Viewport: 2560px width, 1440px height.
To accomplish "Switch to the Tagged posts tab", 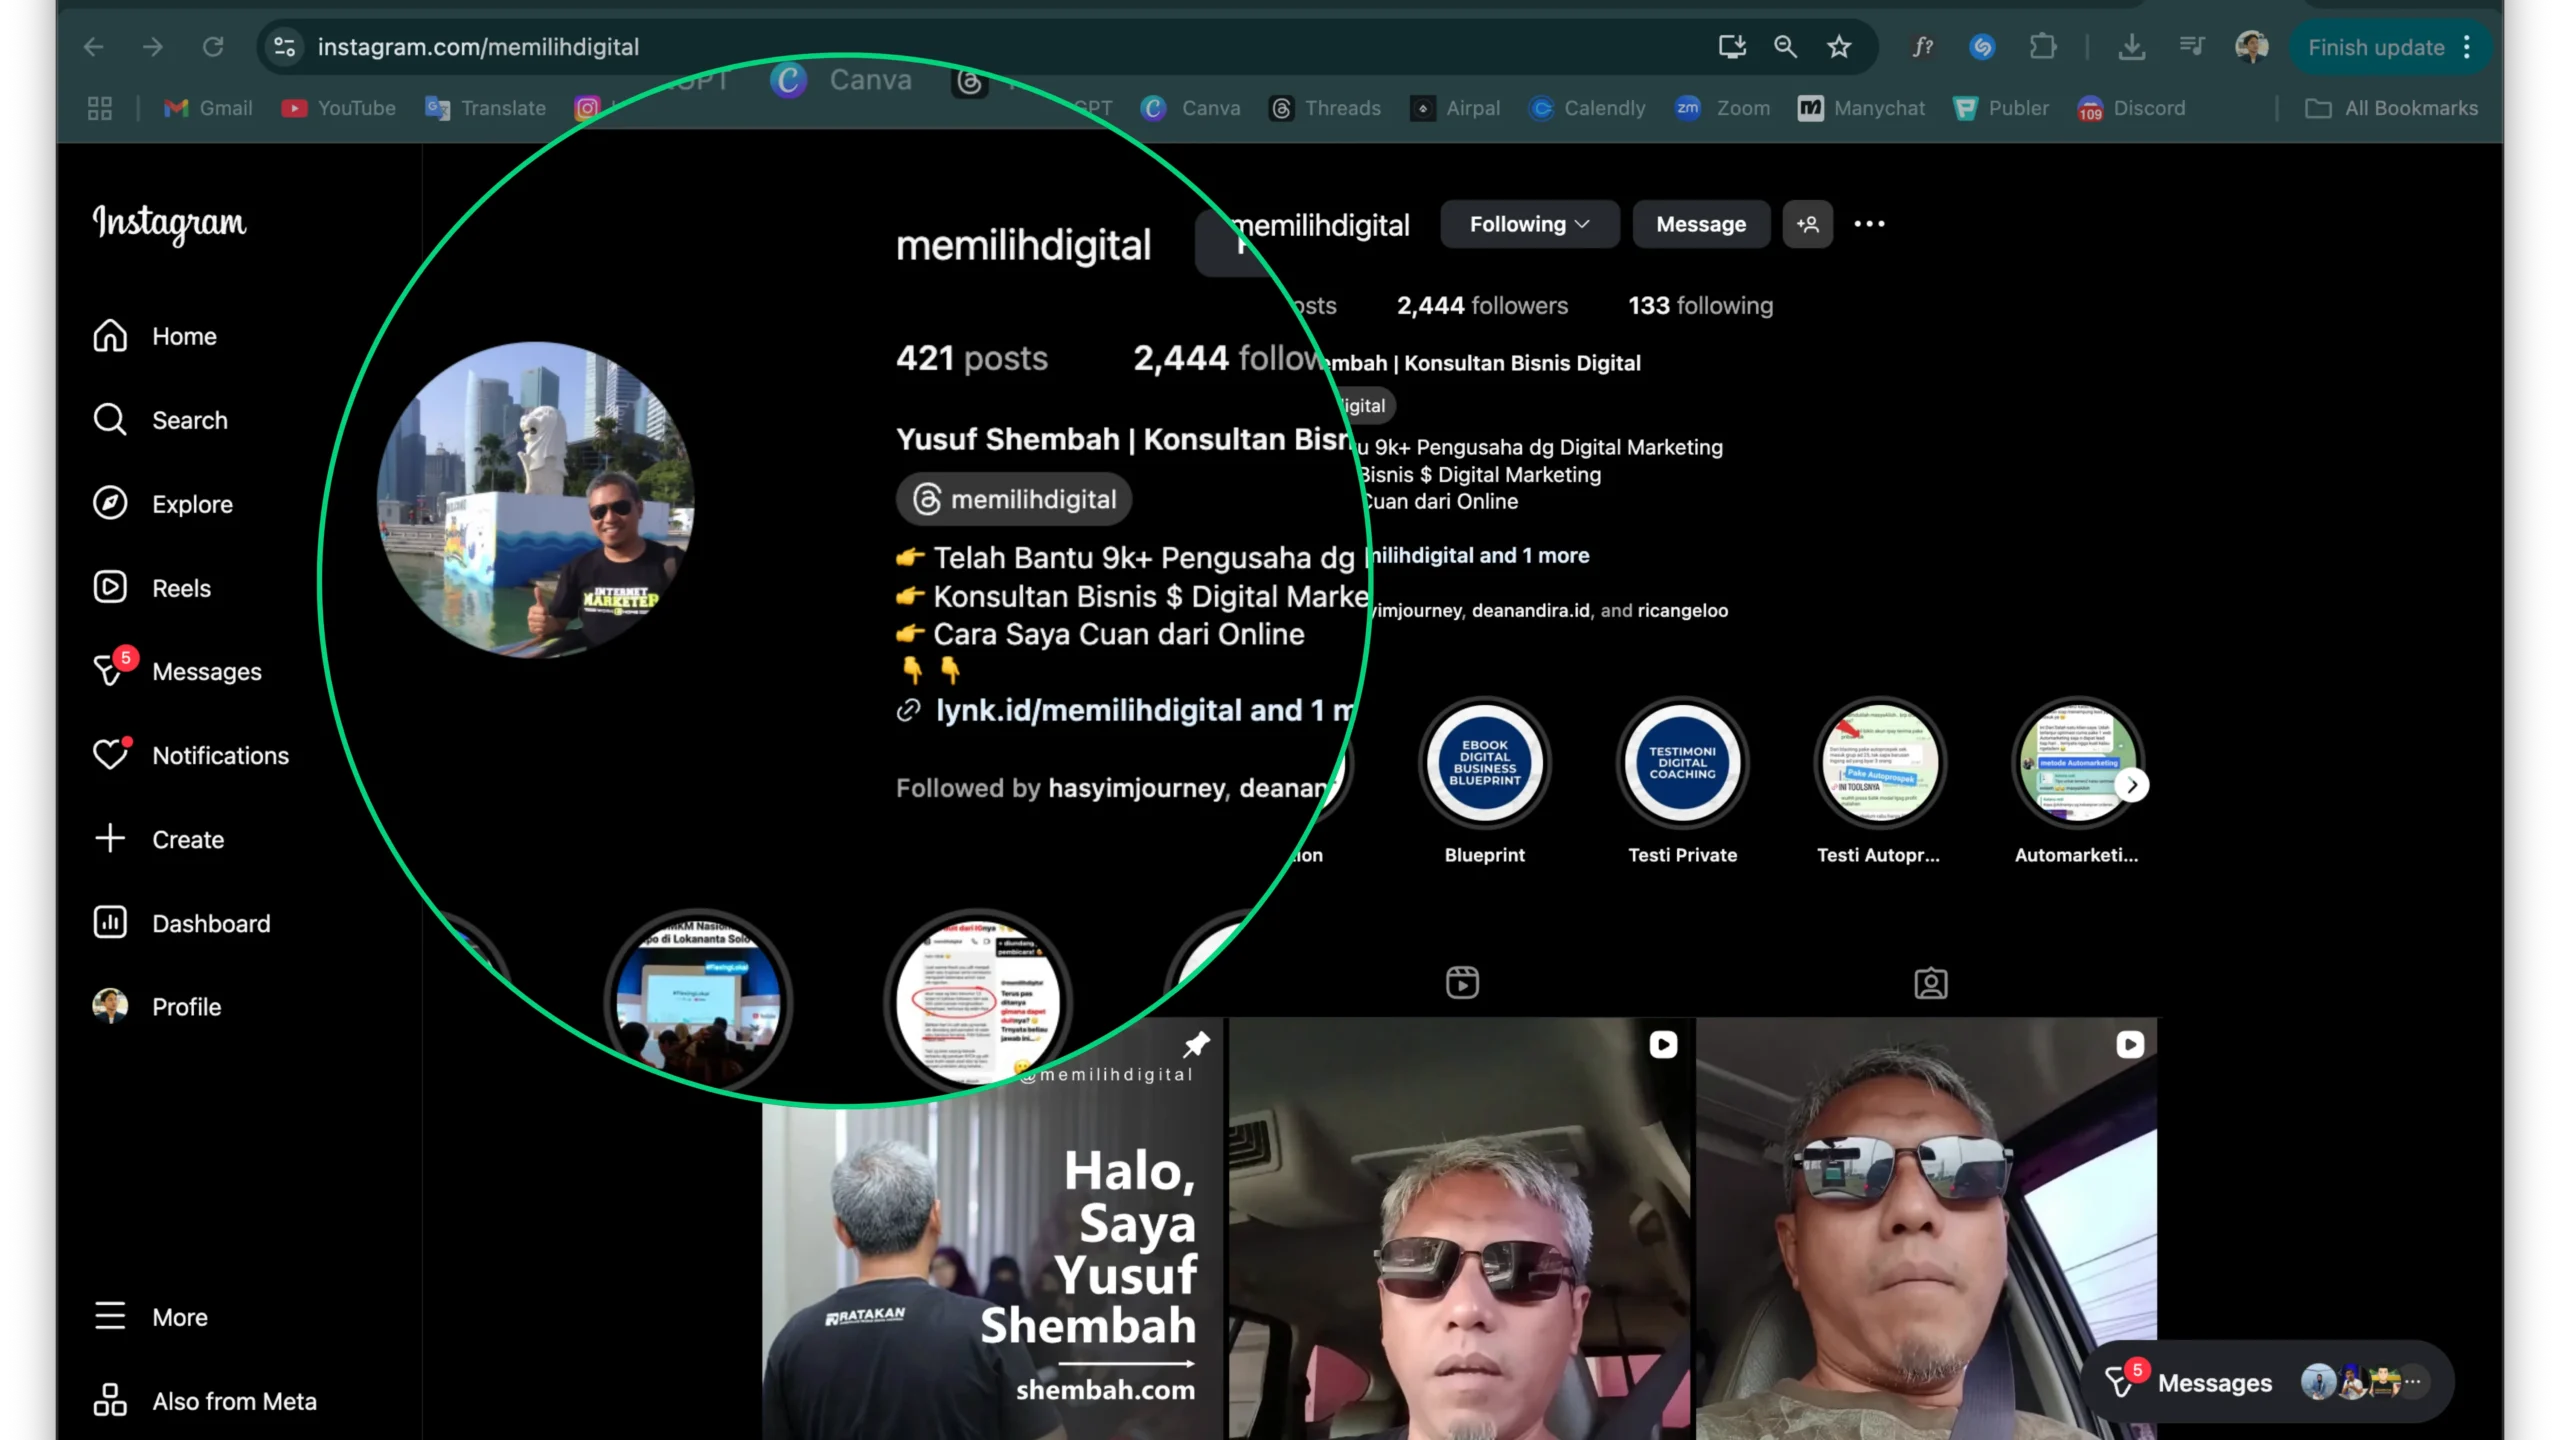I will pos(1930,983).
